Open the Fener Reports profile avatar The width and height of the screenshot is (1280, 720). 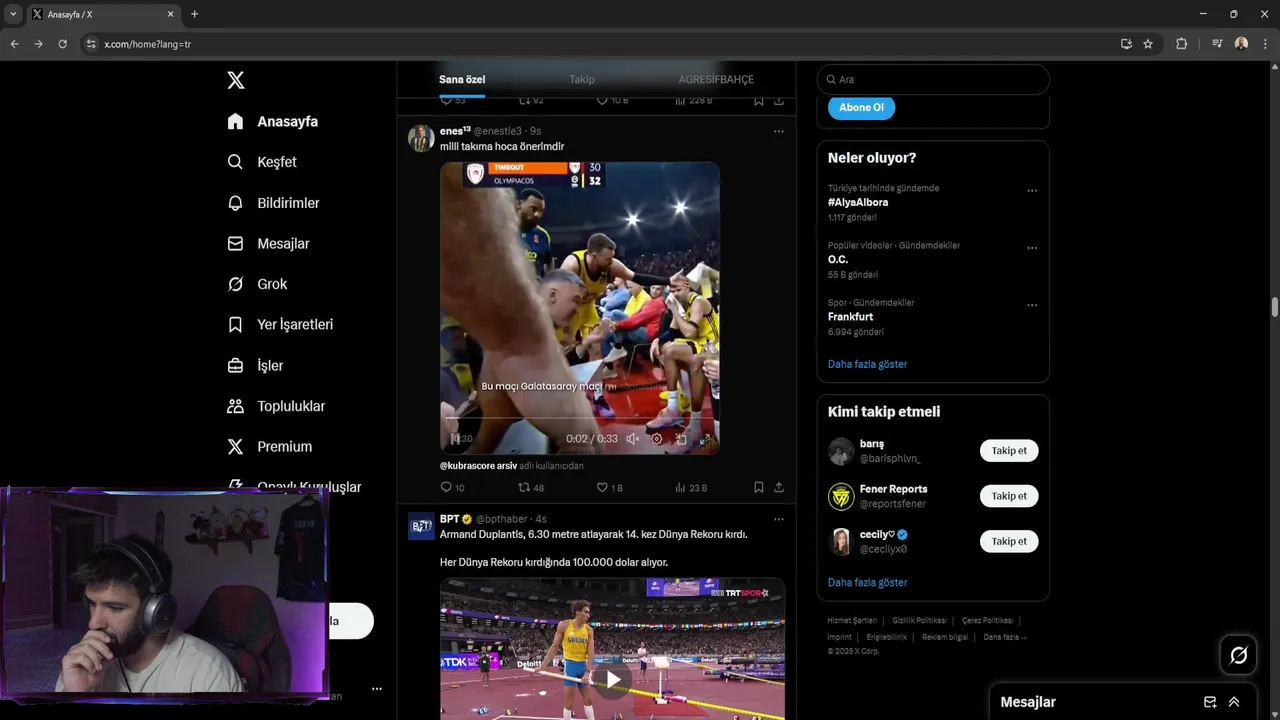pyautogui.click(x=841, y=496)
